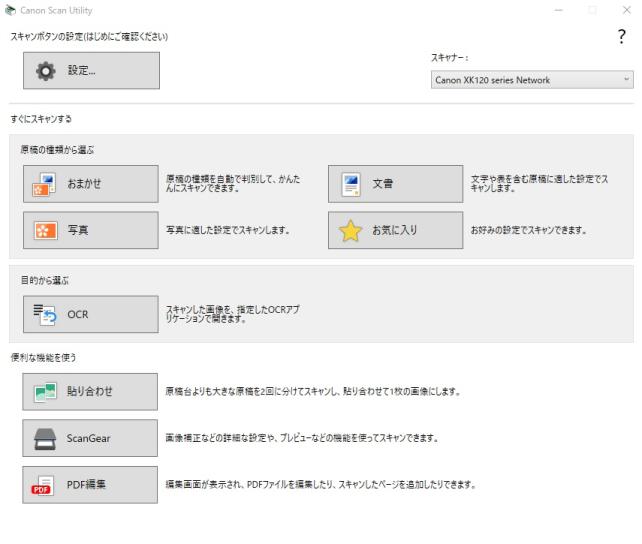Click the 写真 photo scan icon
The width and height of the screenshot is (642, 544).
[45, 230]
